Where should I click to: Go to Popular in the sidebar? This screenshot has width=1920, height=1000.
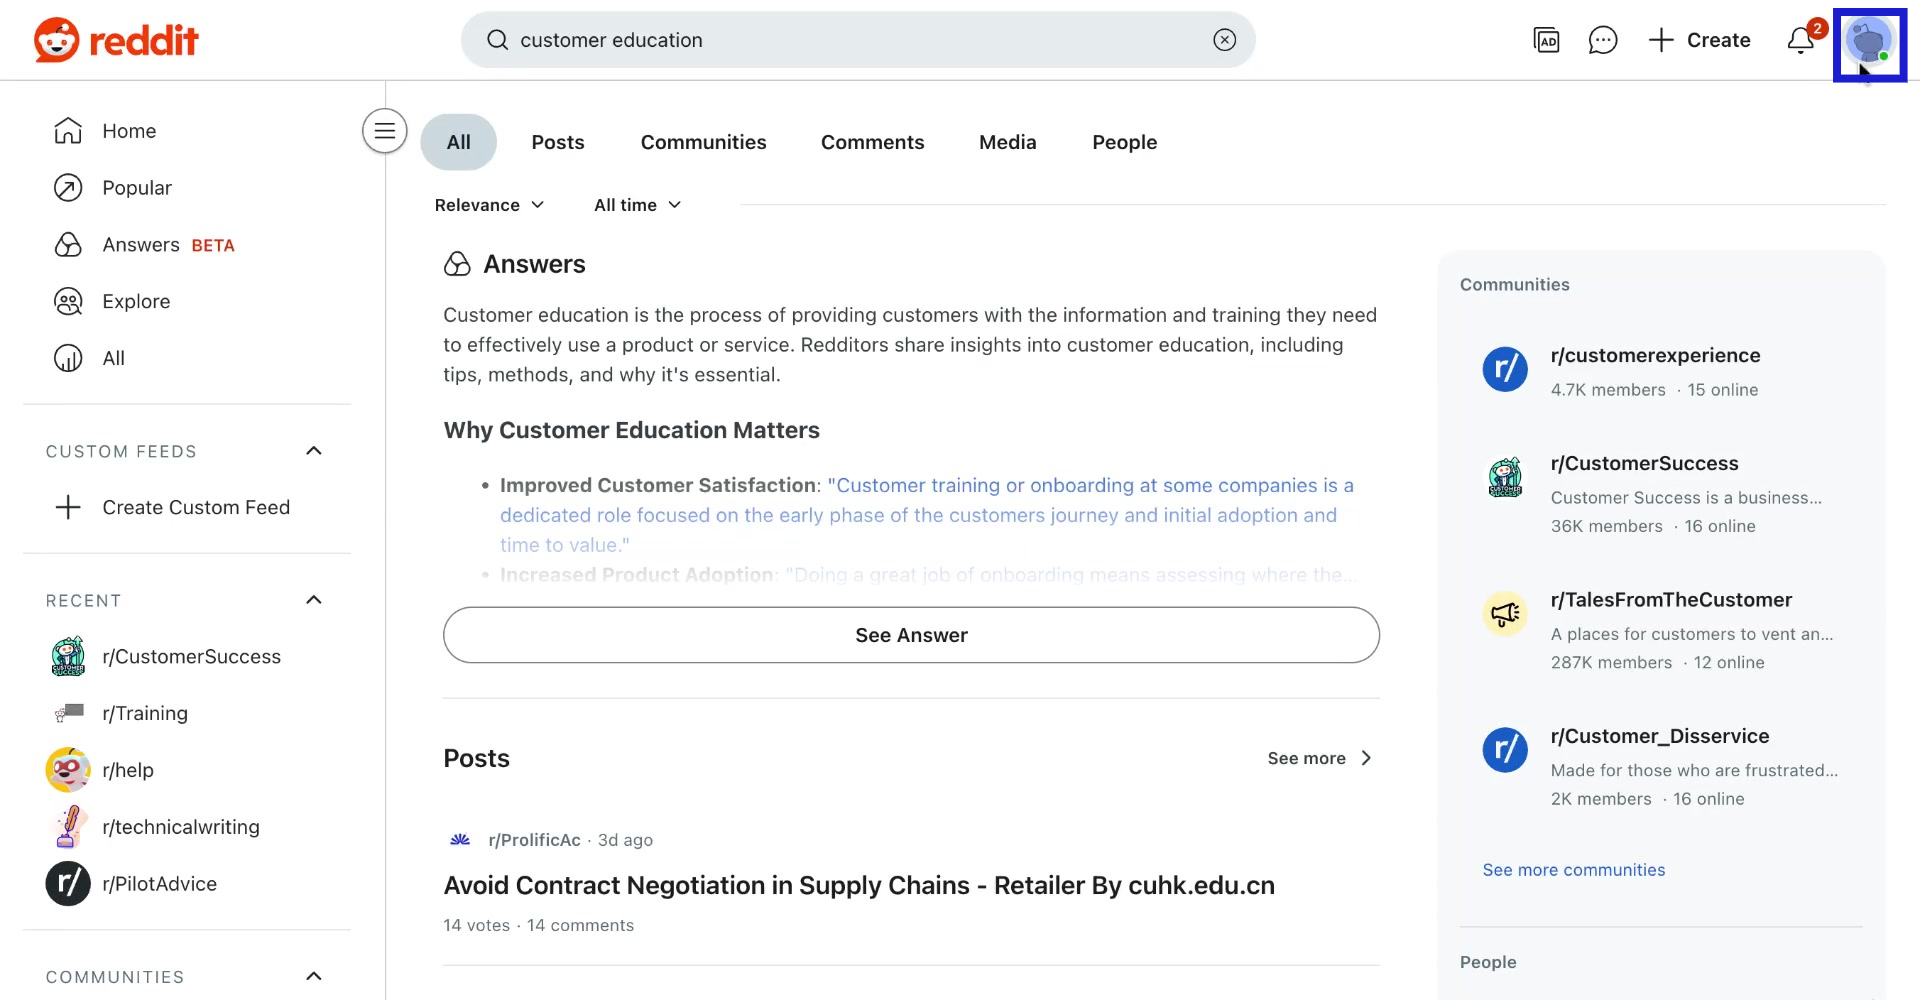[x=137, y=188]
